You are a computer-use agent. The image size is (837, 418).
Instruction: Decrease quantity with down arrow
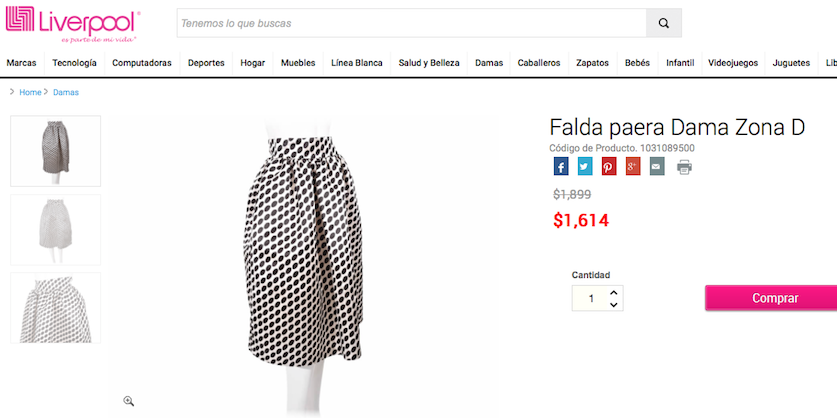click(x=614, y=304)
